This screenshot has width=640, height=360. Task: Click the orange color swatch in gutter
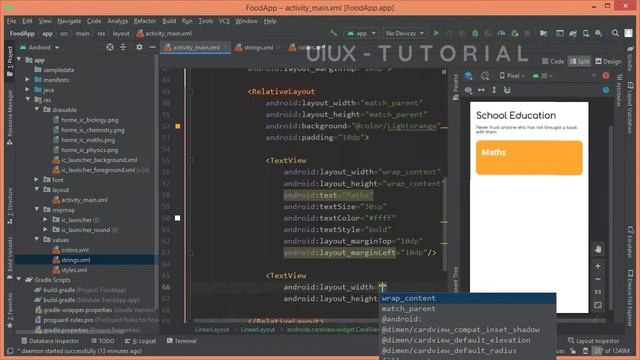point(178,126)
